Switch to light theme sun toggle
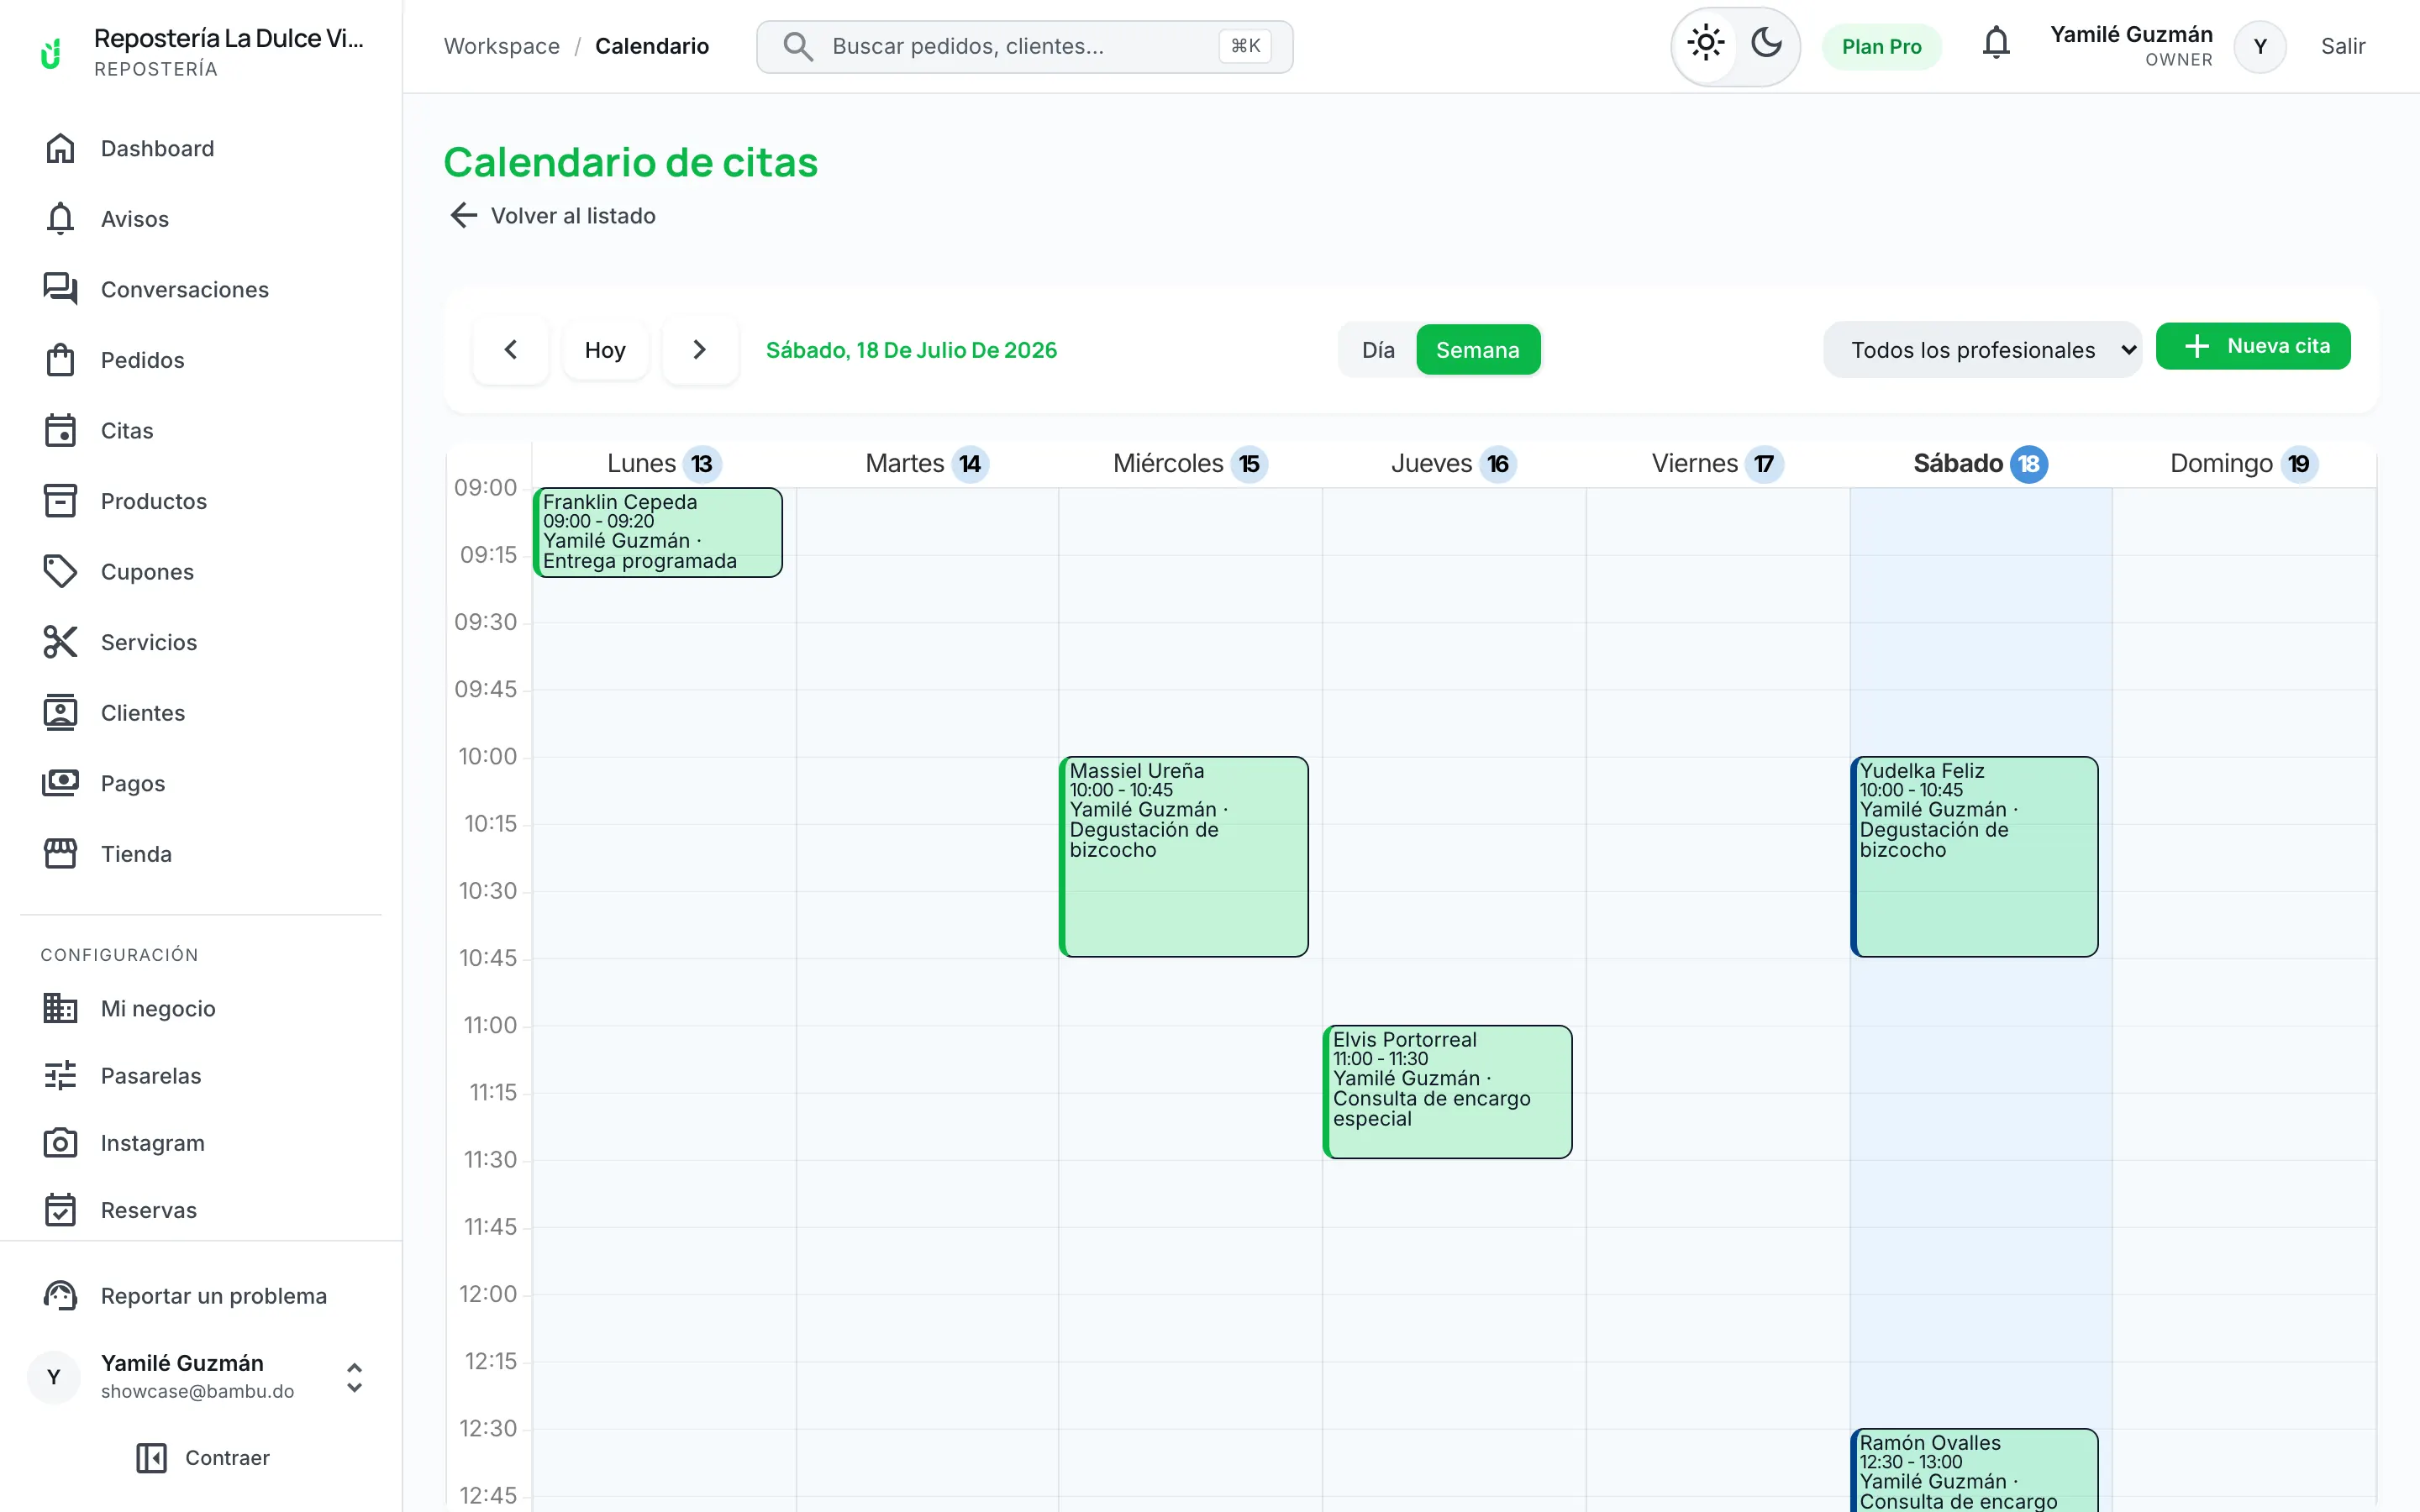 point(1706,43)
